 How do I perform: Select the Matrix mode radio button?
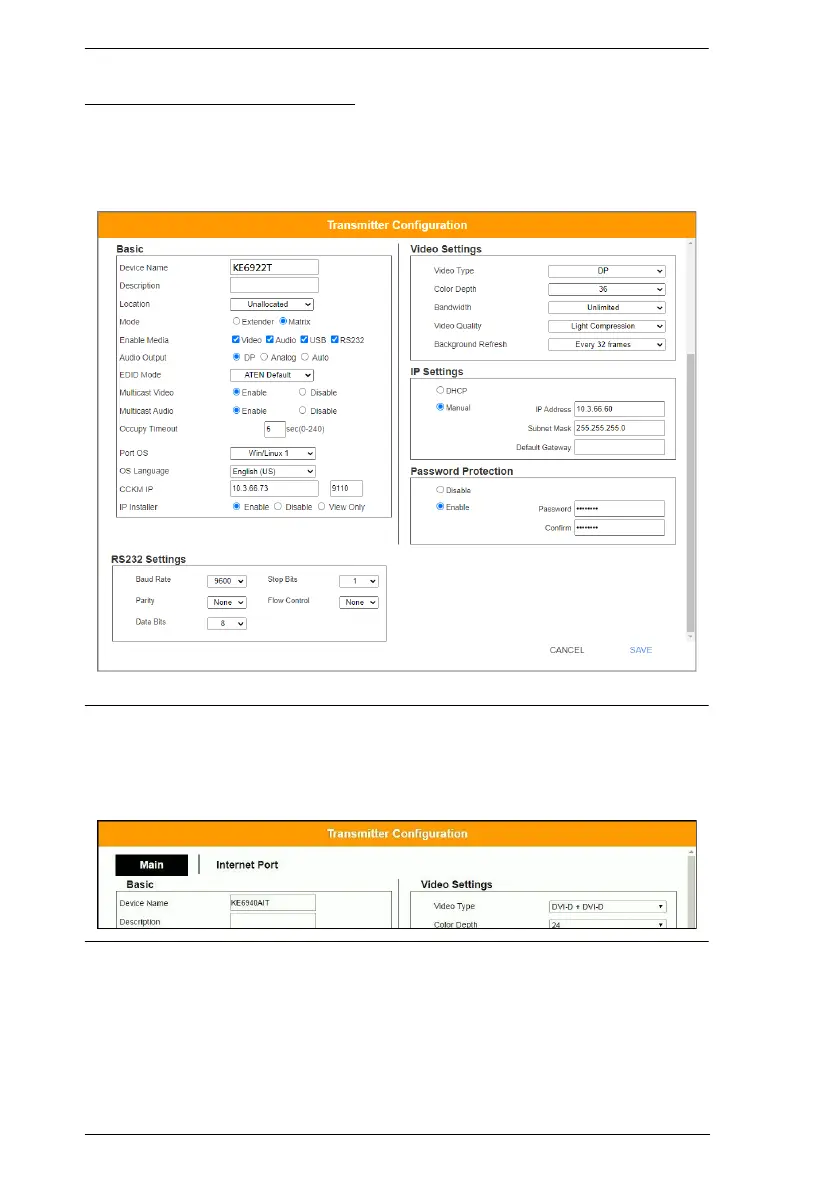283,322
